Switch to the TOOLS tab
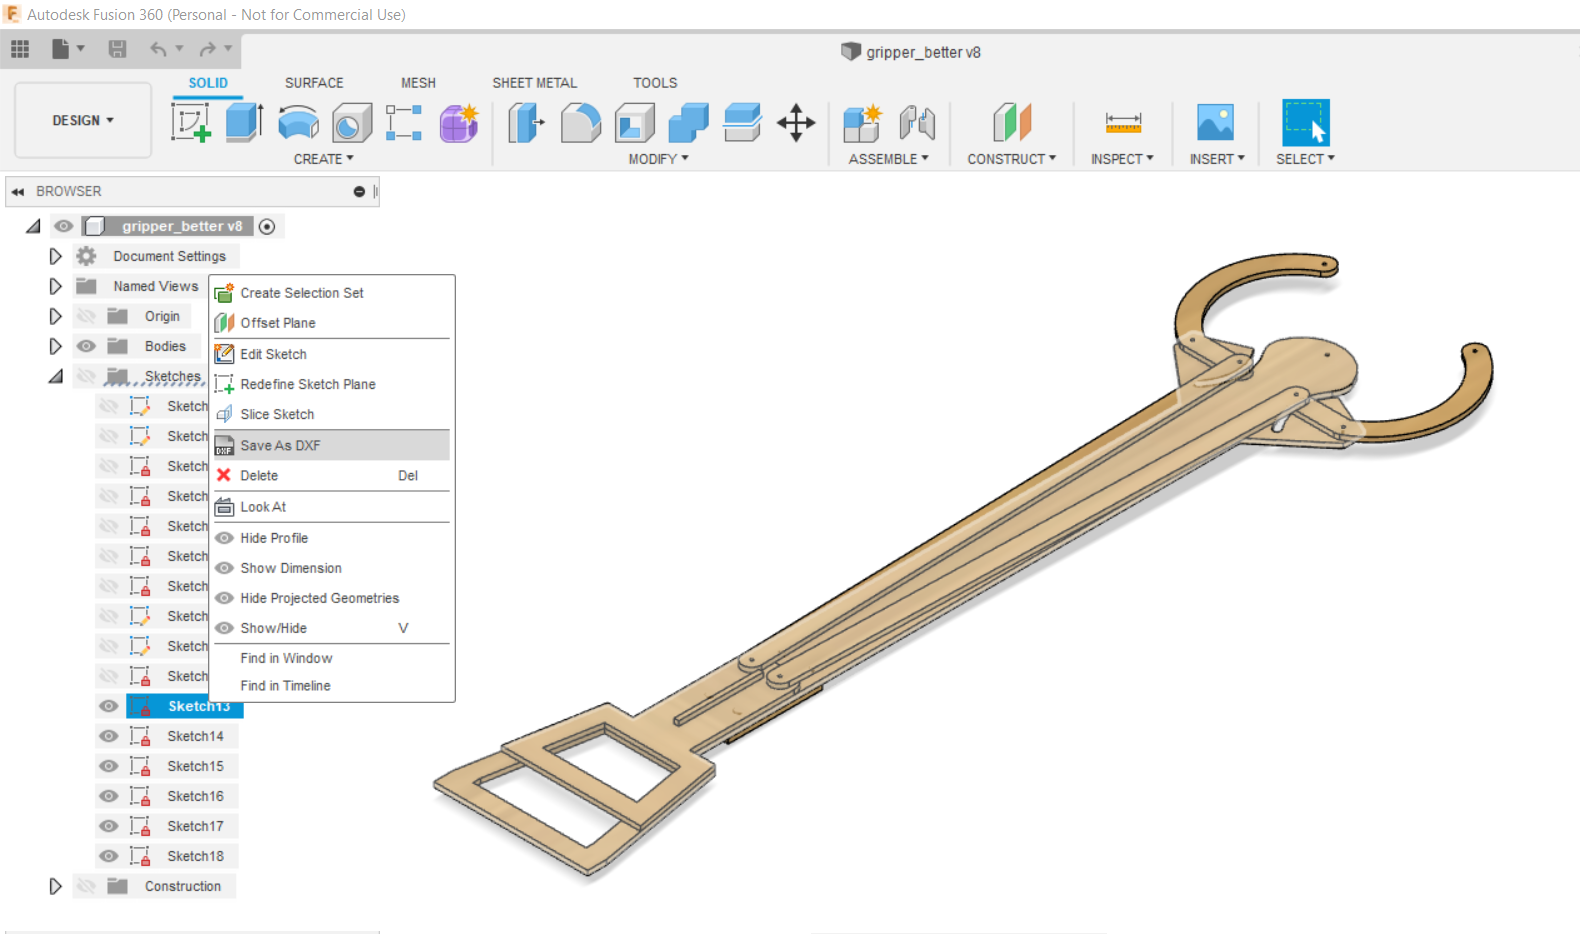1580x934 pixels. (x=655, y=83)
